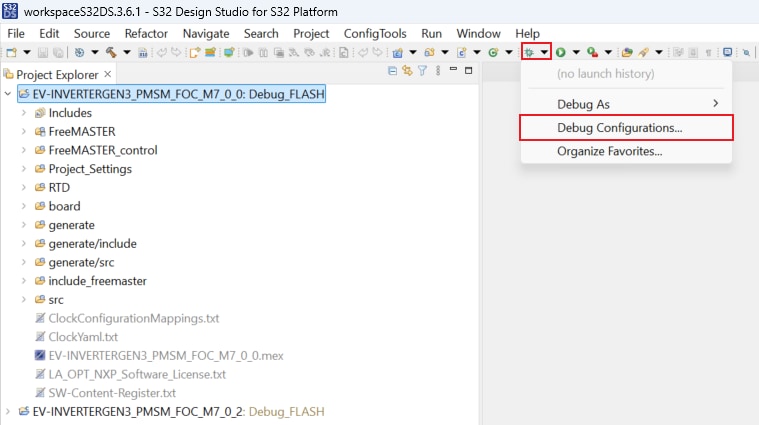Open dropdown arrow next to Debug icon

click(x=544, y=52)
